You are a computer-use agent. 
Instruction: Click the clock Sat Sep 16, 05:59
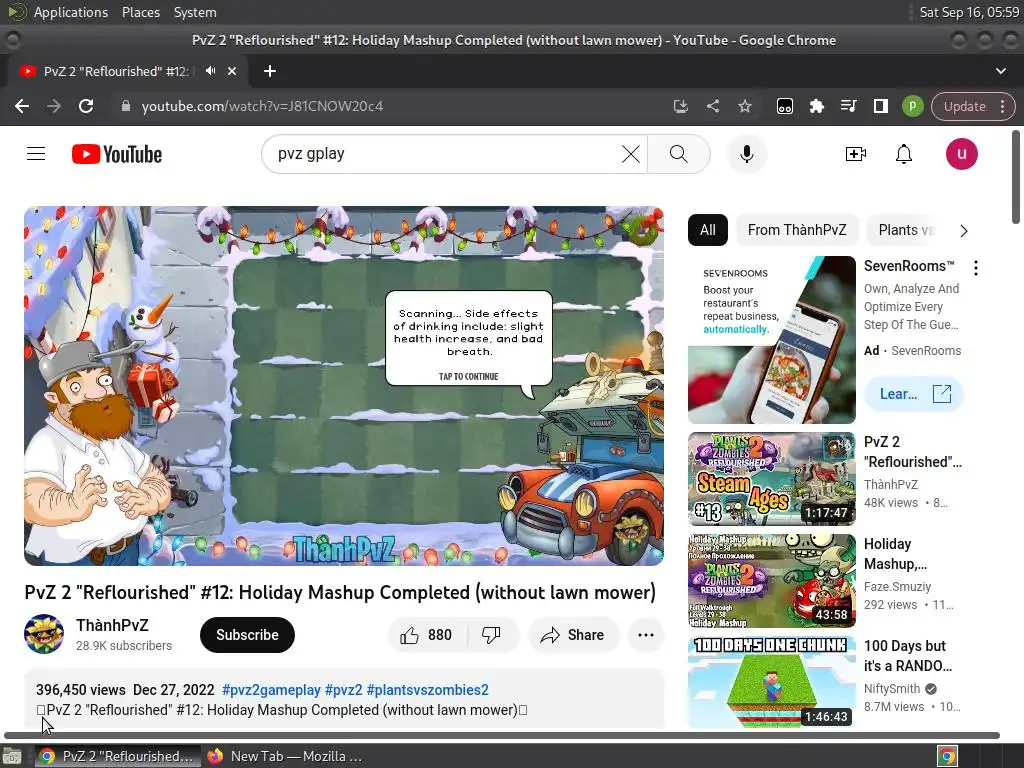[x=969, y=12]
